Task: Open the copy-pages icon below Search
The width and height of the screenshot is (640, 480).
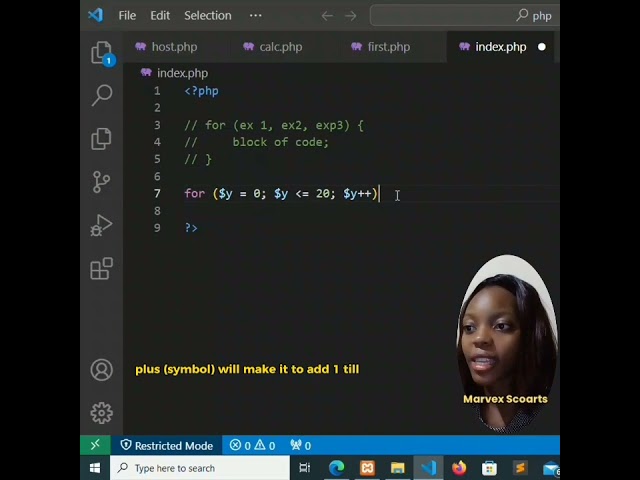Action: click(x=101, y=139)
